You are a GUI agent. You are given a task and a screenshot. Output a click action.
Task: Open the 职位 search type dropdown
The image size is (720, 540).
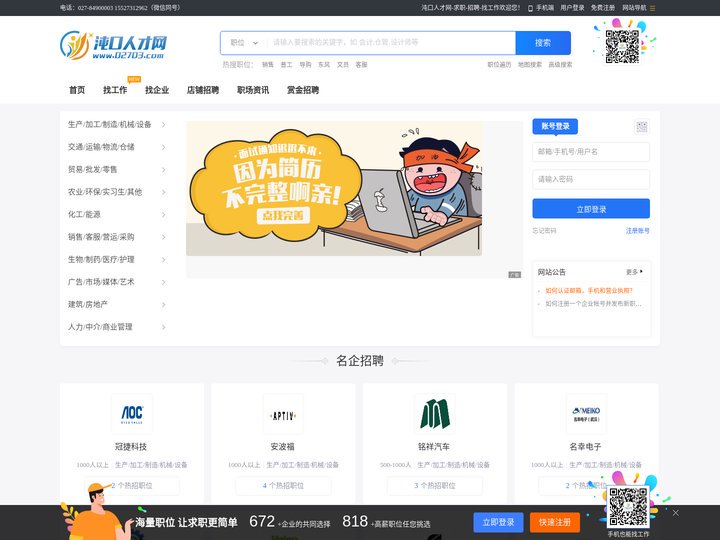(244, 43)
